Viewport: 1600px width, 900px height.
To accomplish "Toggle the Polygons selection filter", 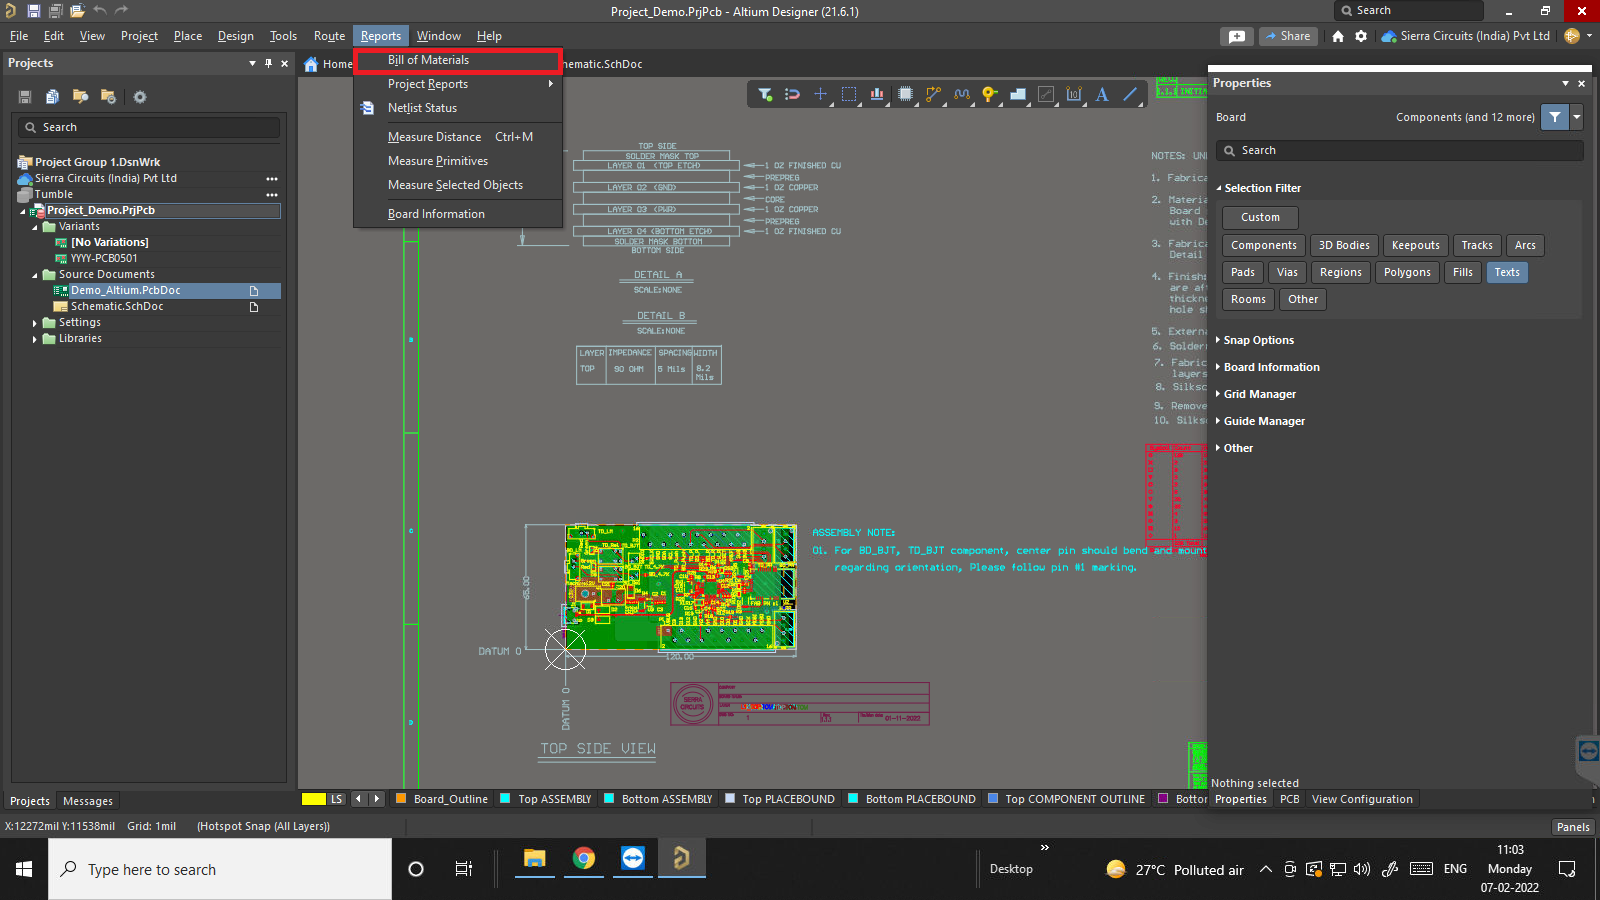I will click(x=1407, y=272).
